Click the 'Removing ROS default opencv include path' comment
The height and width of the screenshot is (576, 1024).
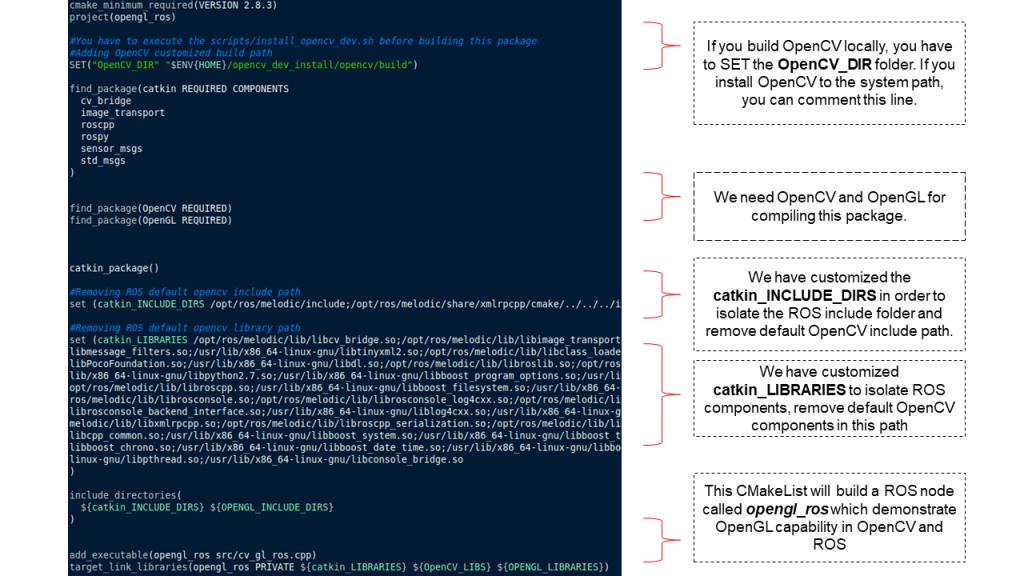(x=184, y=292)
